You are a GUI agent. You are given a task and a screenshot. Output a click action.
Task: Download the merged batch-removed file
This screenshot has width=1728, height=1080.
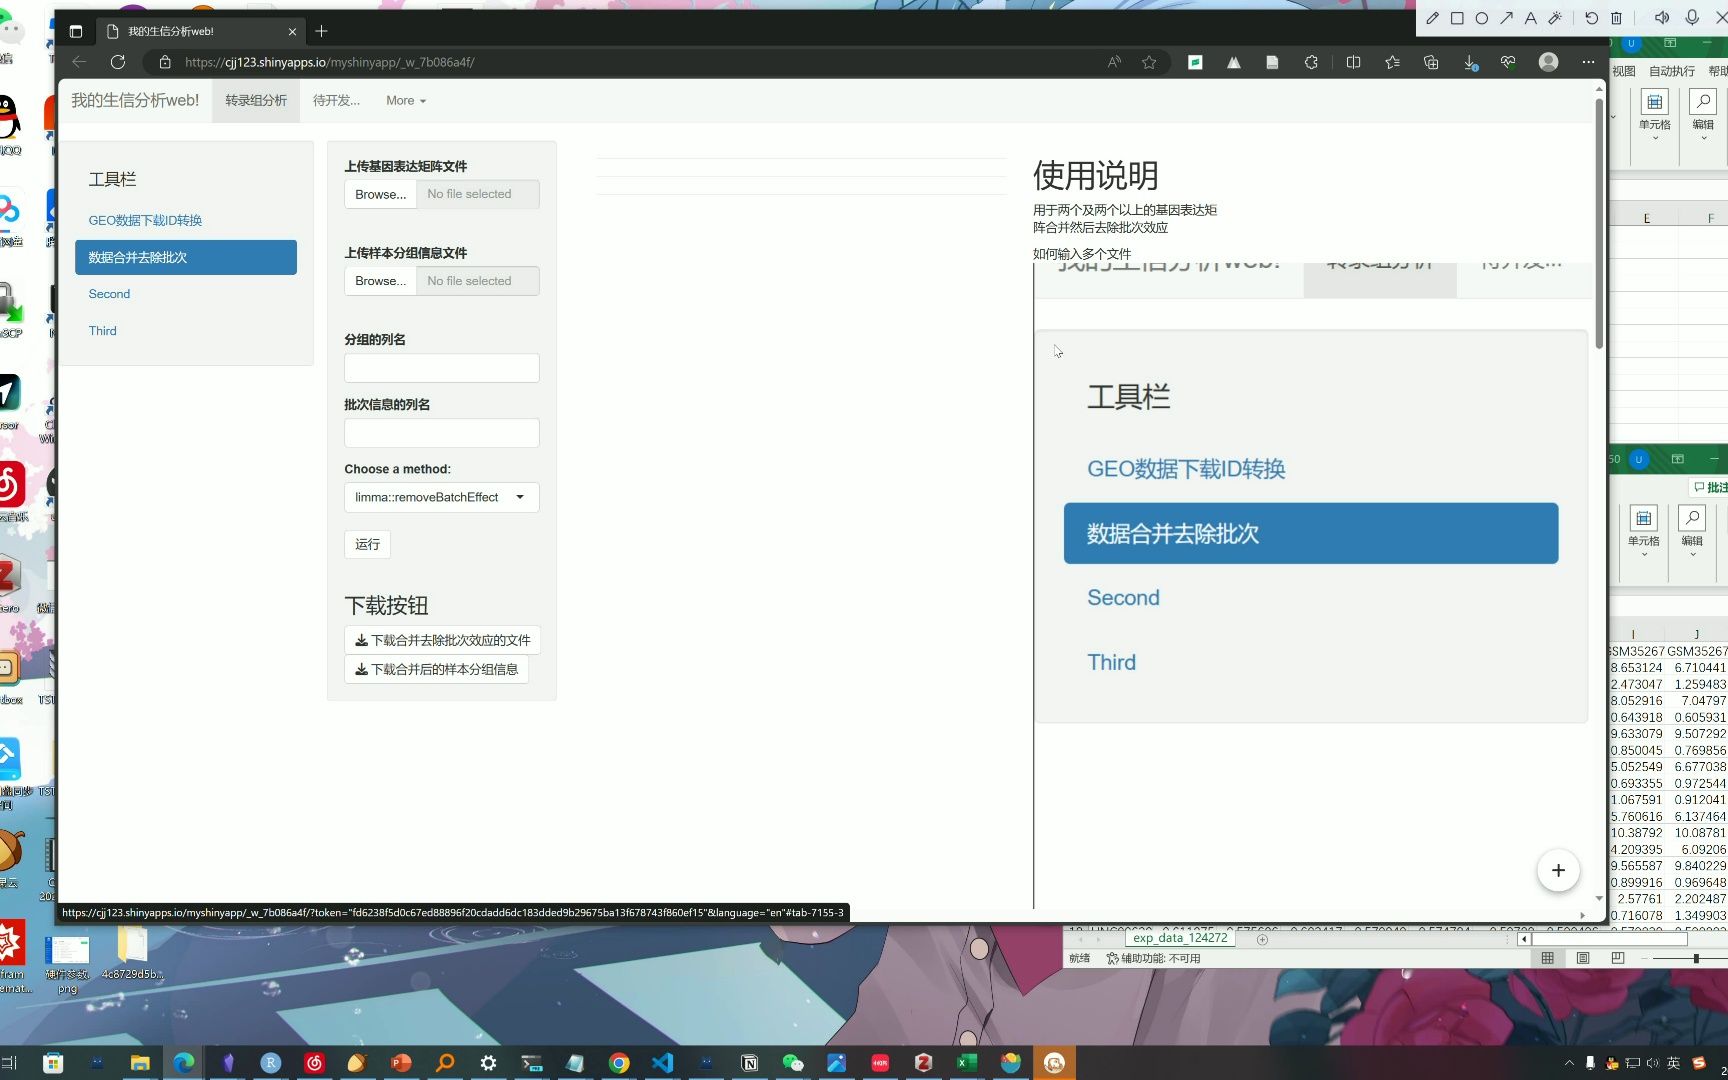point(442,640)
